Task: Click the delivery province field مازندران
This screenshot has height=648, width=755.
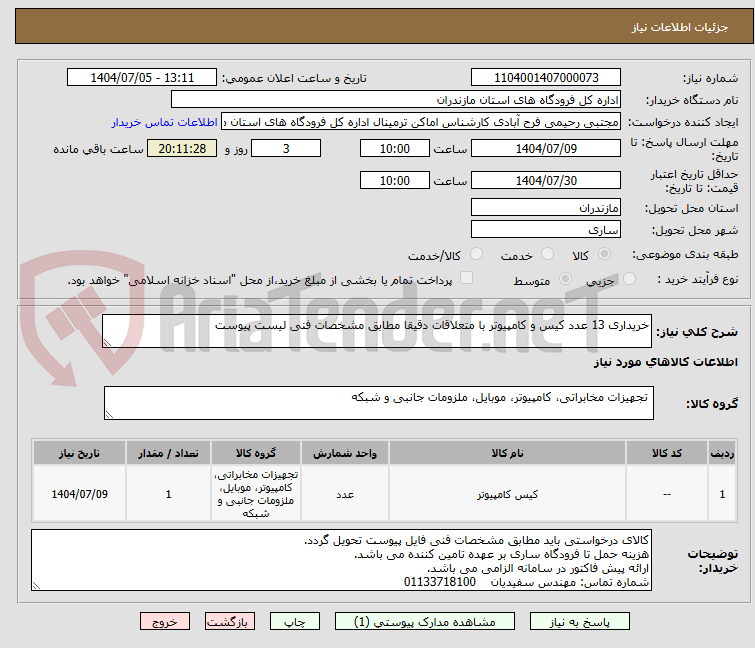Action: click(546, 207)
